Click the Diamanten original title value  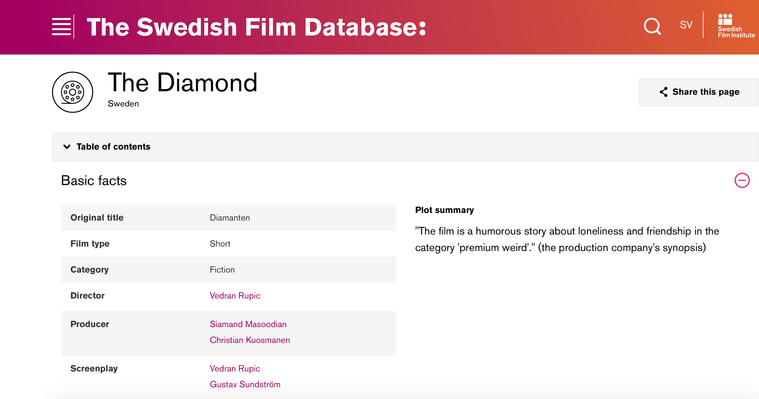(230, 218)
